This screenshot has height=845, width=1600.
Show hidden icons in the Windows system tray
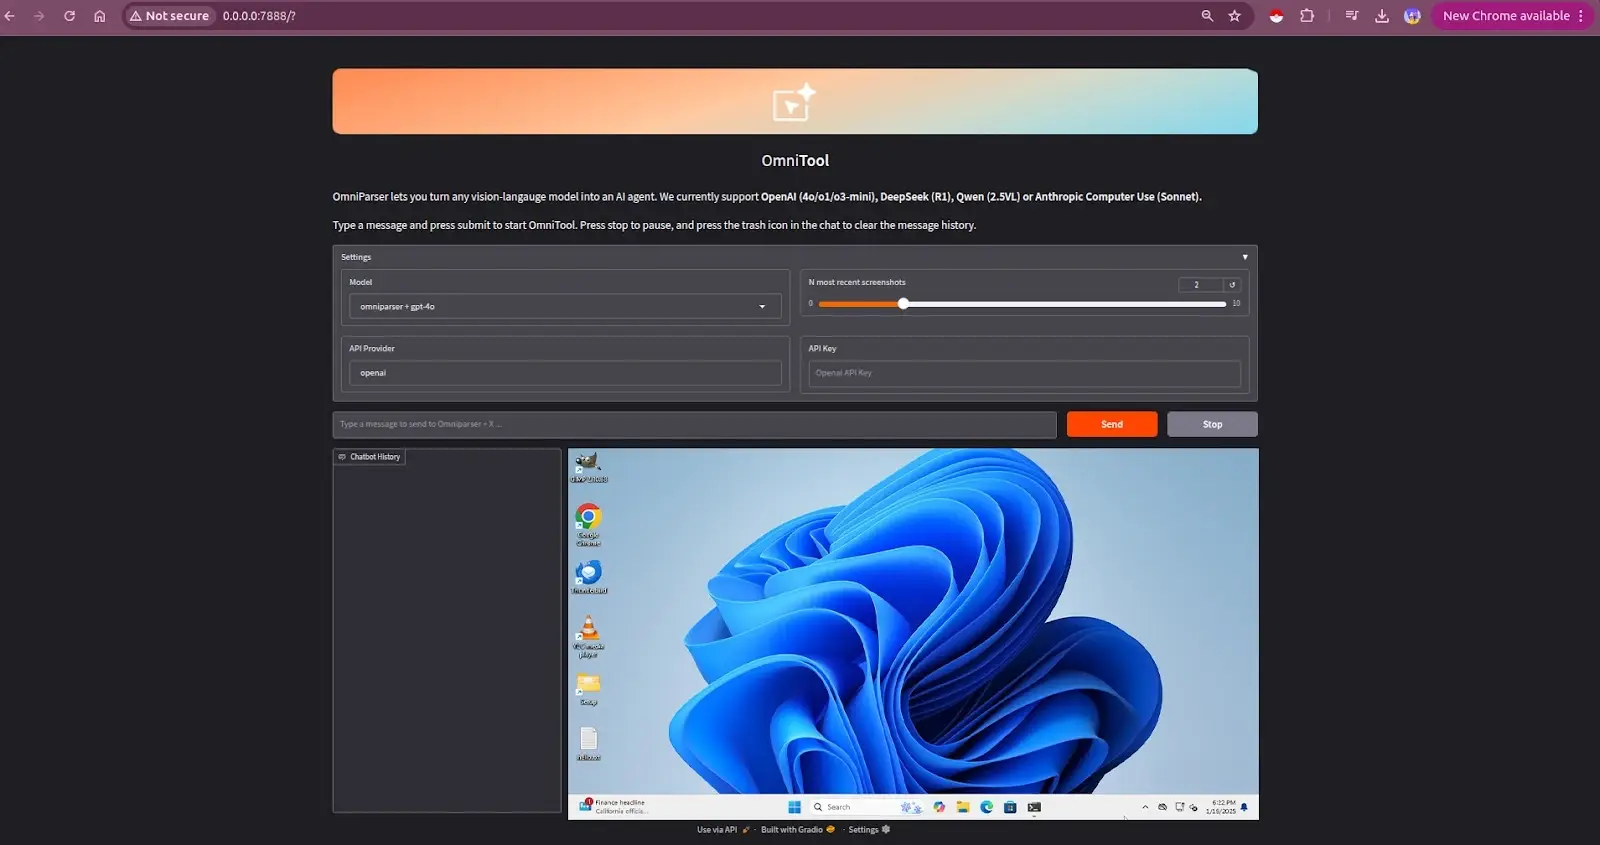pos(1145,807)
